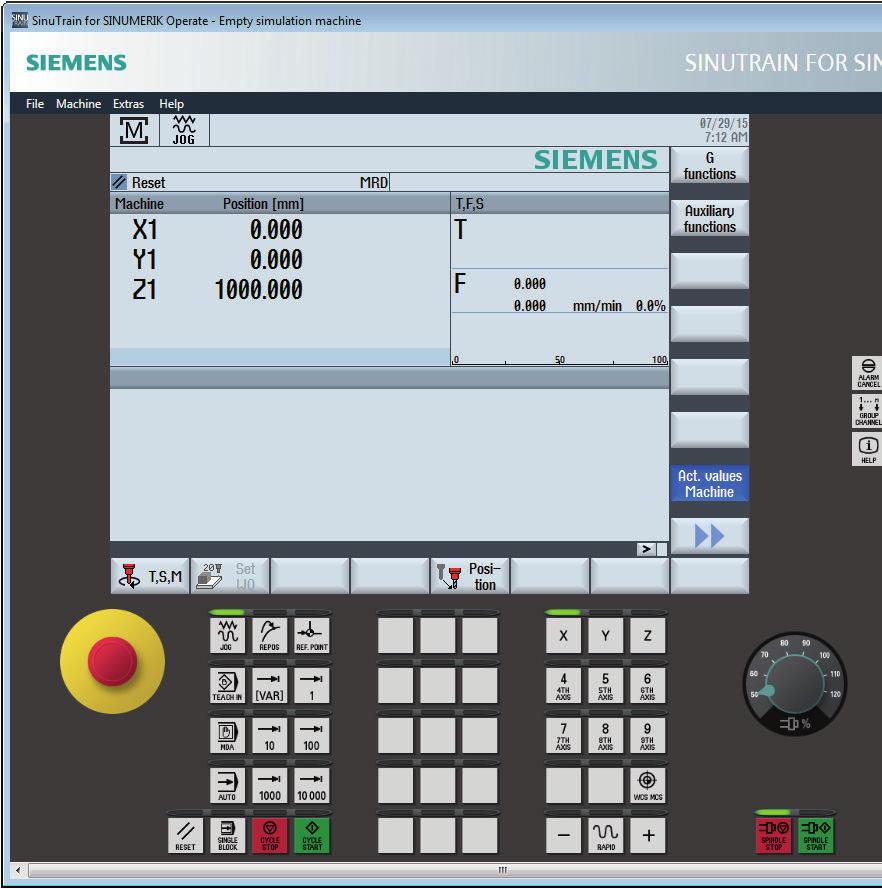Click the JOG mode indicator icon

click(x=184, y=130)
